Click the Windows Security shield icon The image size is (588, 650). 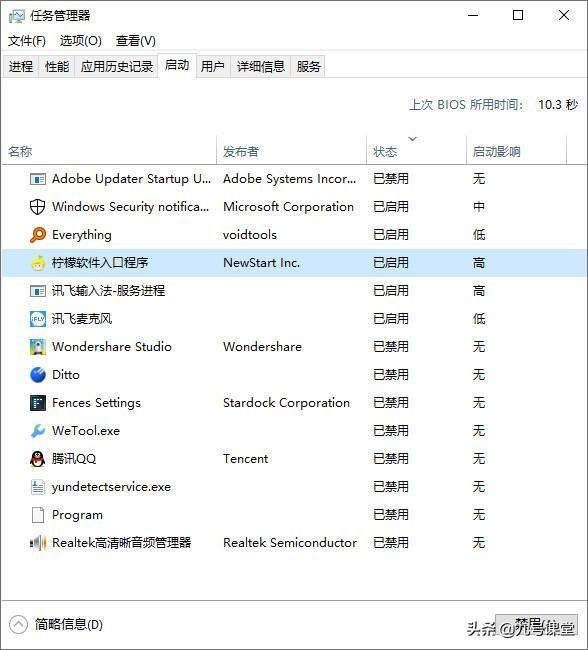click(38, 207)
